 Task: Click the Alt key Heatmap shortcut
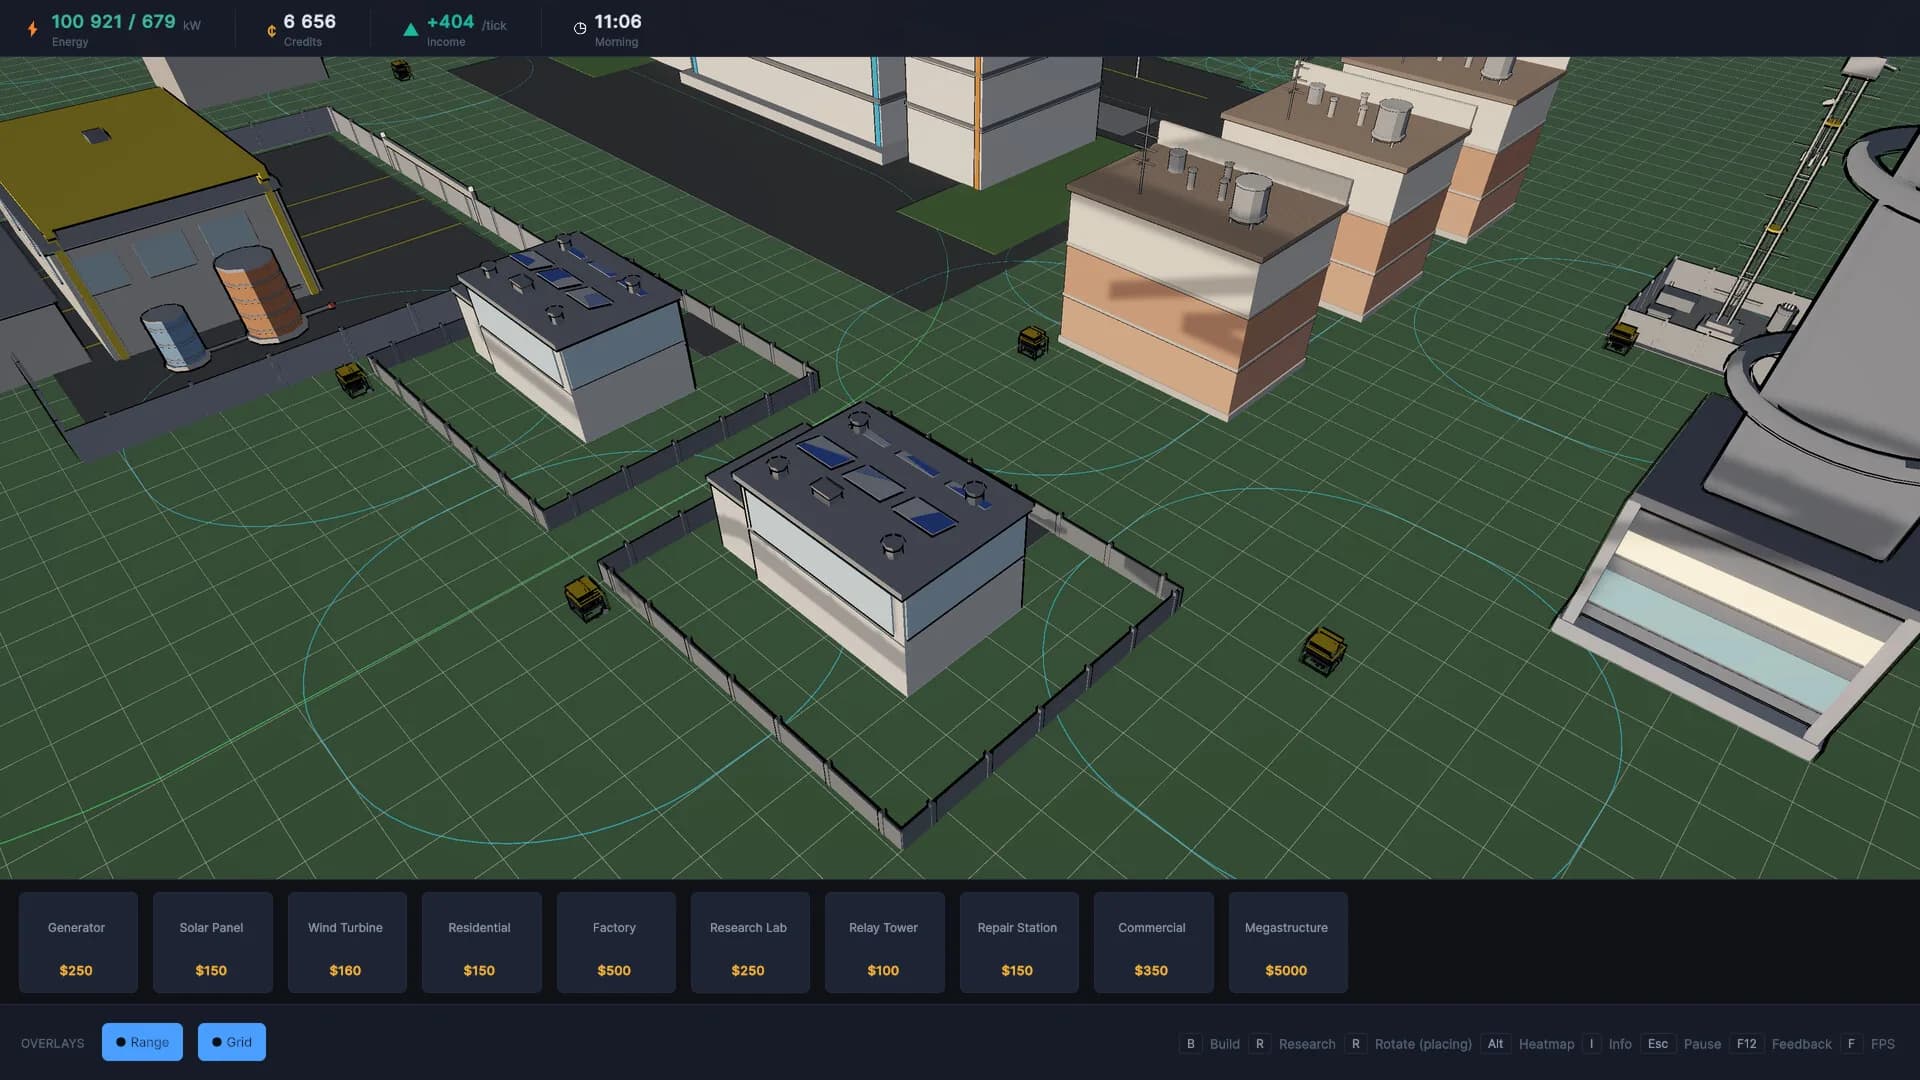(x=1527, y=1044)
